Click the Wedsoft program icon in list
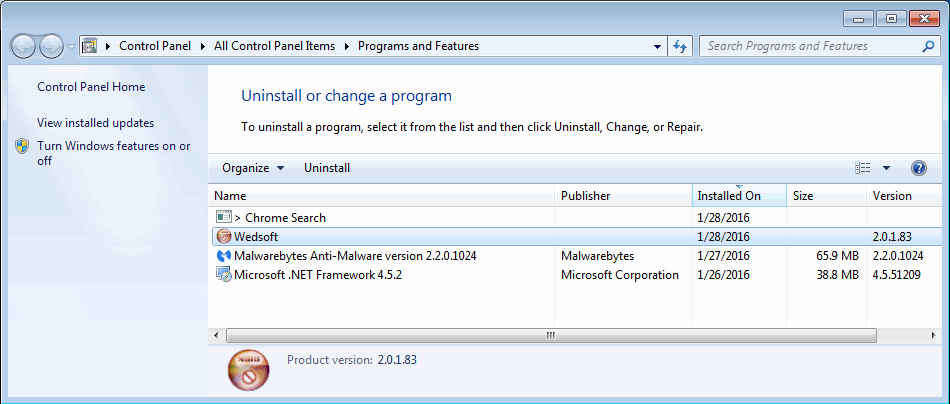950x404 pixels. 224,237
